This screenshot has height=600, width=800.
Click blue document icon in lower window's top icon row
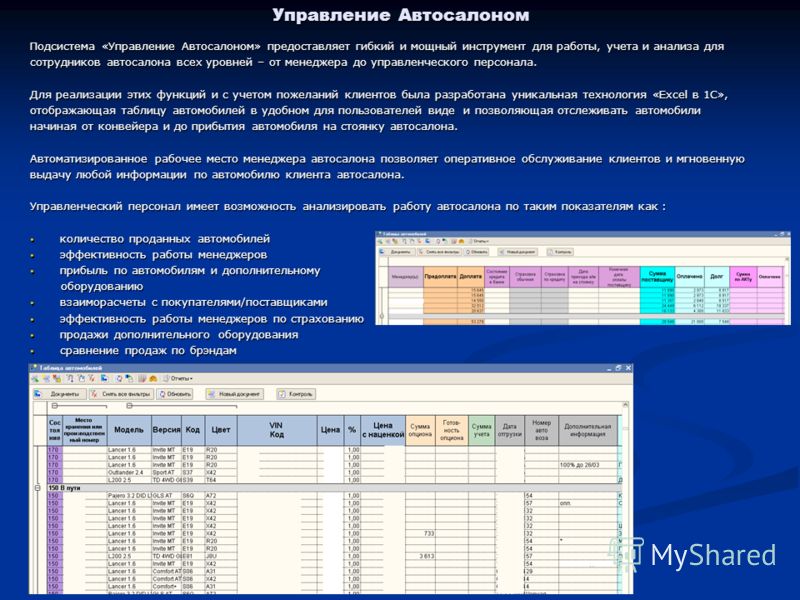(104, 379)
